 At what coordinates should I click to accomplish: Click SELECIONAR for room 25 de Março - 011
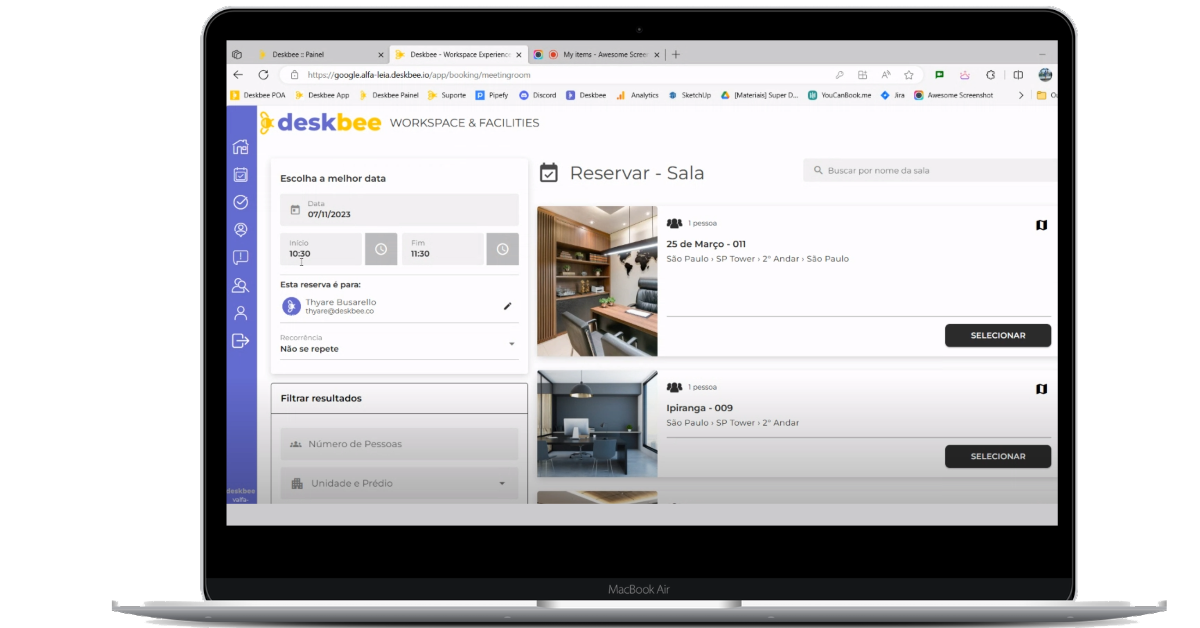pos(997,335)
